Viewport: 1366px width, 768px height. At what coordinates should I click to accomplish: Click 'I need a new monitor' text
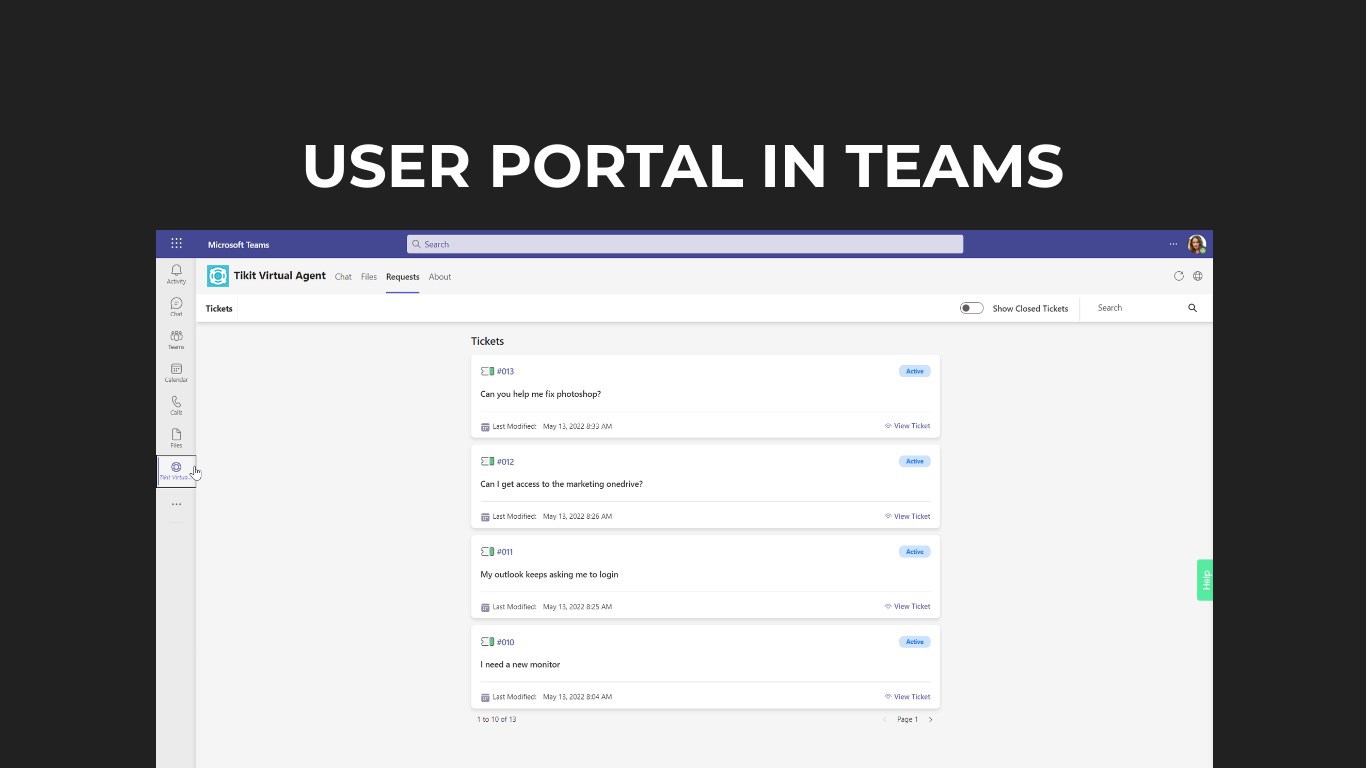(x=520, y=664)
